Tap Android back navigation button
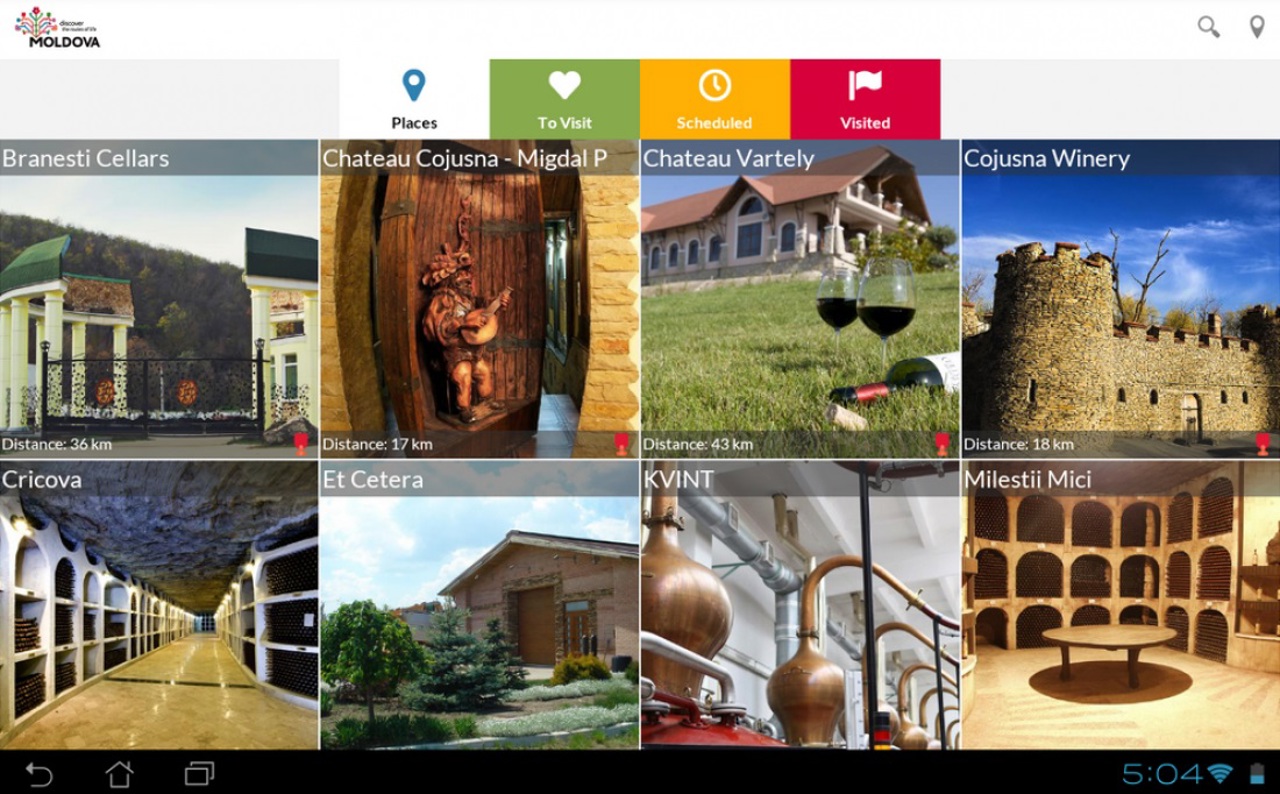1280x794 pixels. pyautogui.click(x=39, y=773)
